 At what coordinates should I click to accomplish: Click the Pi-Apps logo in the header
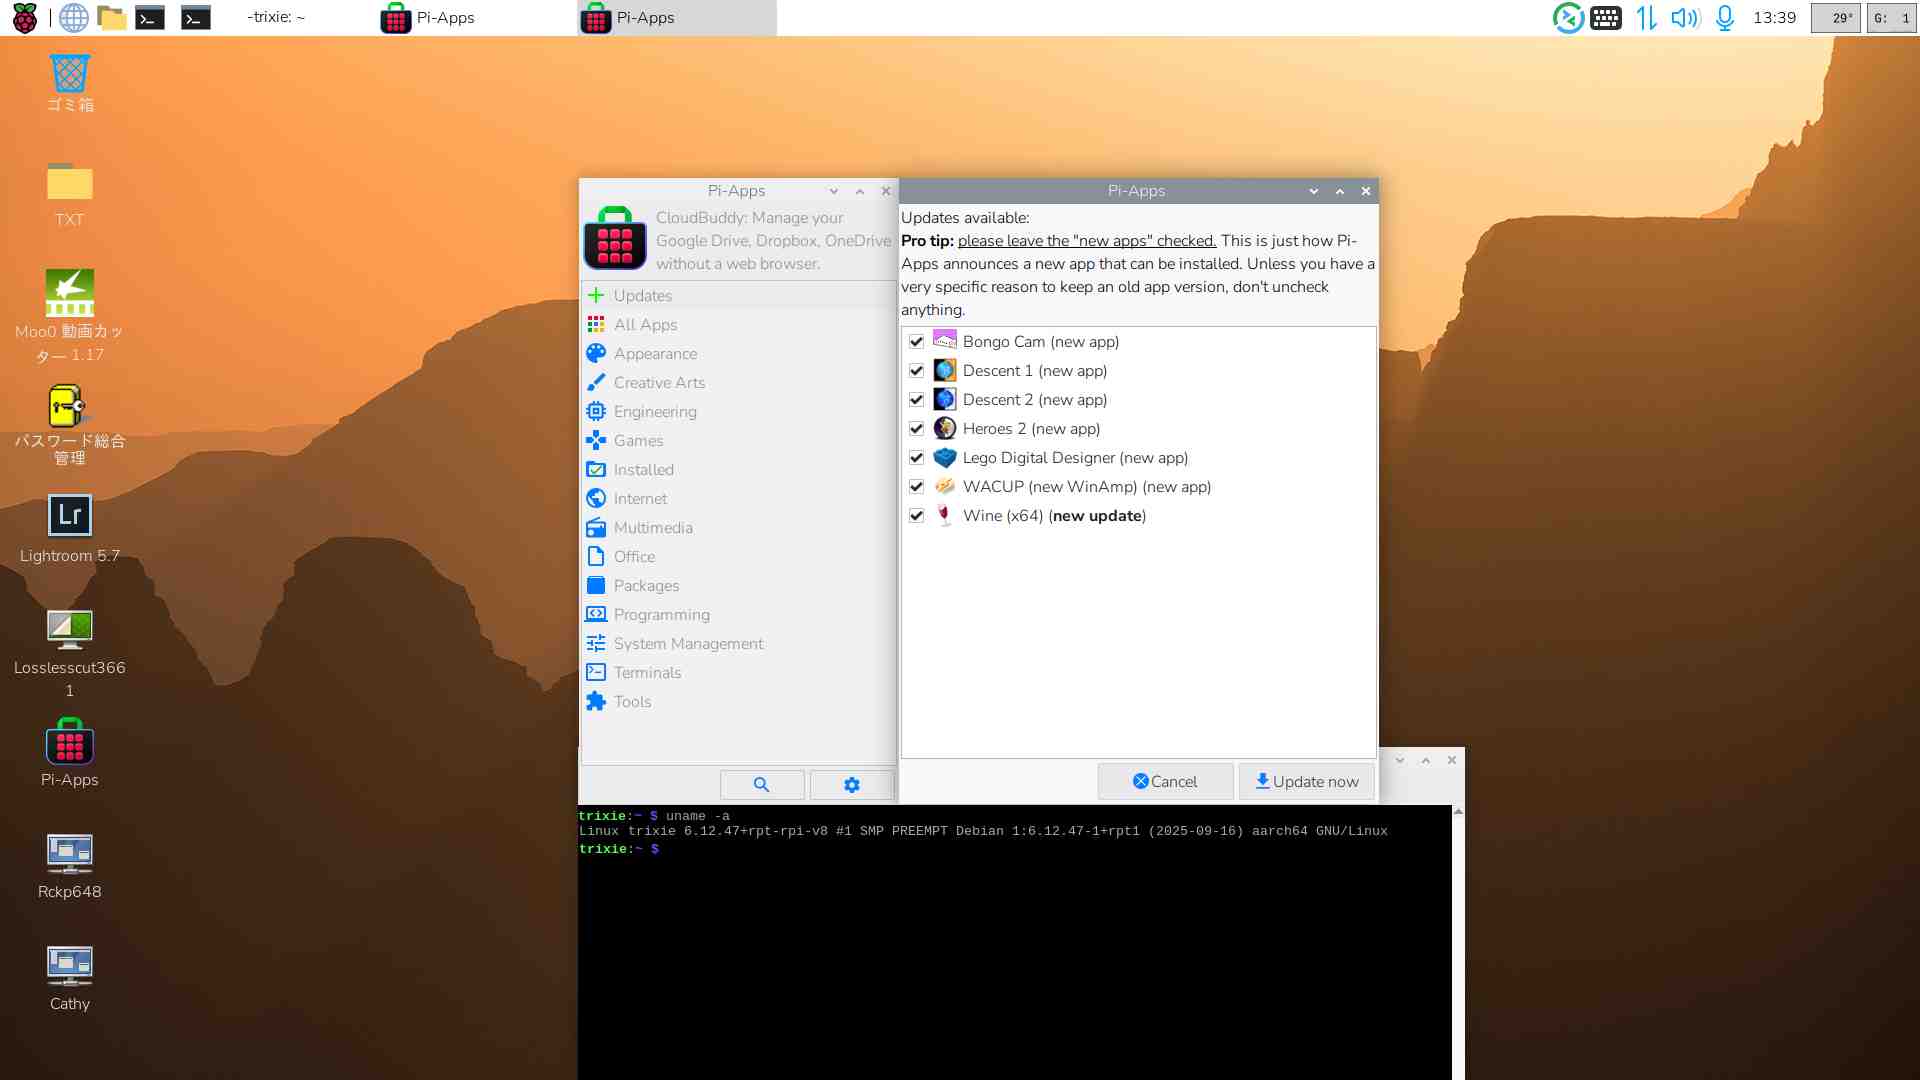click(x=615, y=240)
